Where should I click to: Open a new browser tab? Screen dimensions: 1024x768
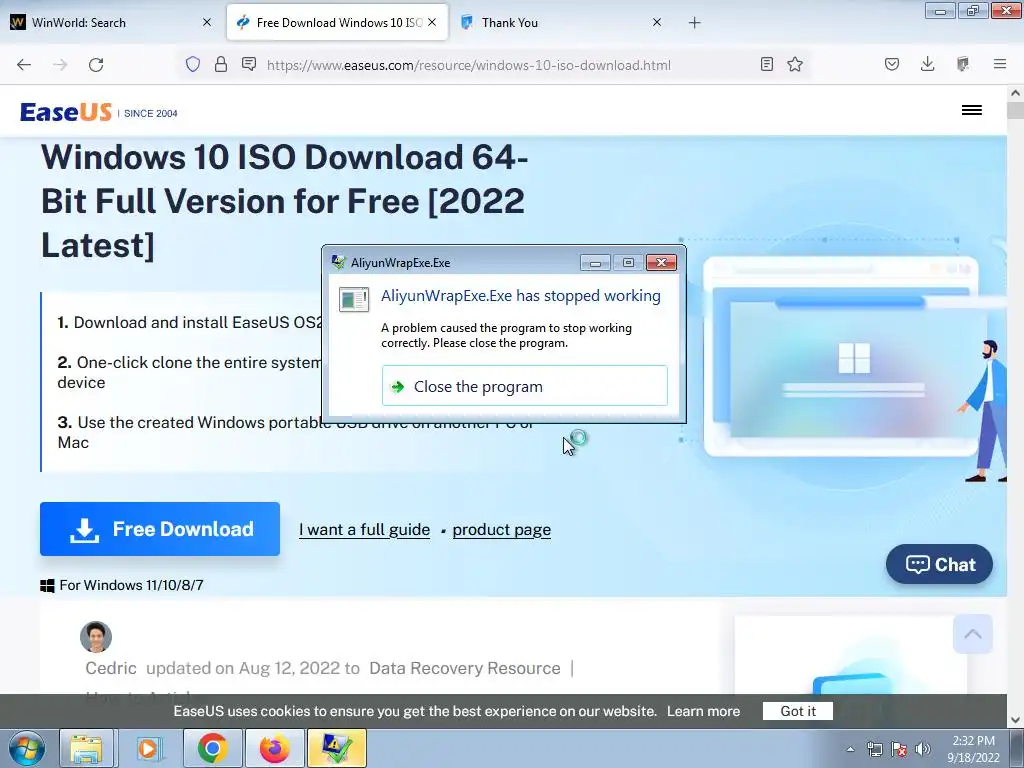694,23
